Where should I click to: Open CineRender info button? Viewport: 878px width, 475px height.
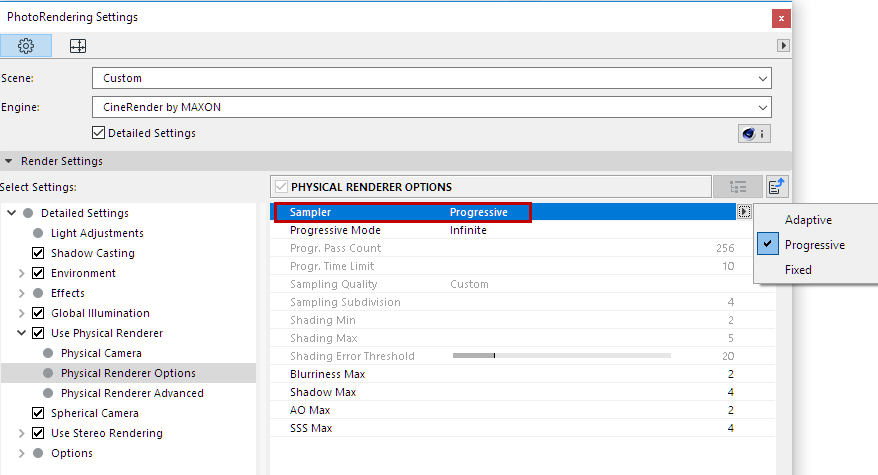(754, 133)
